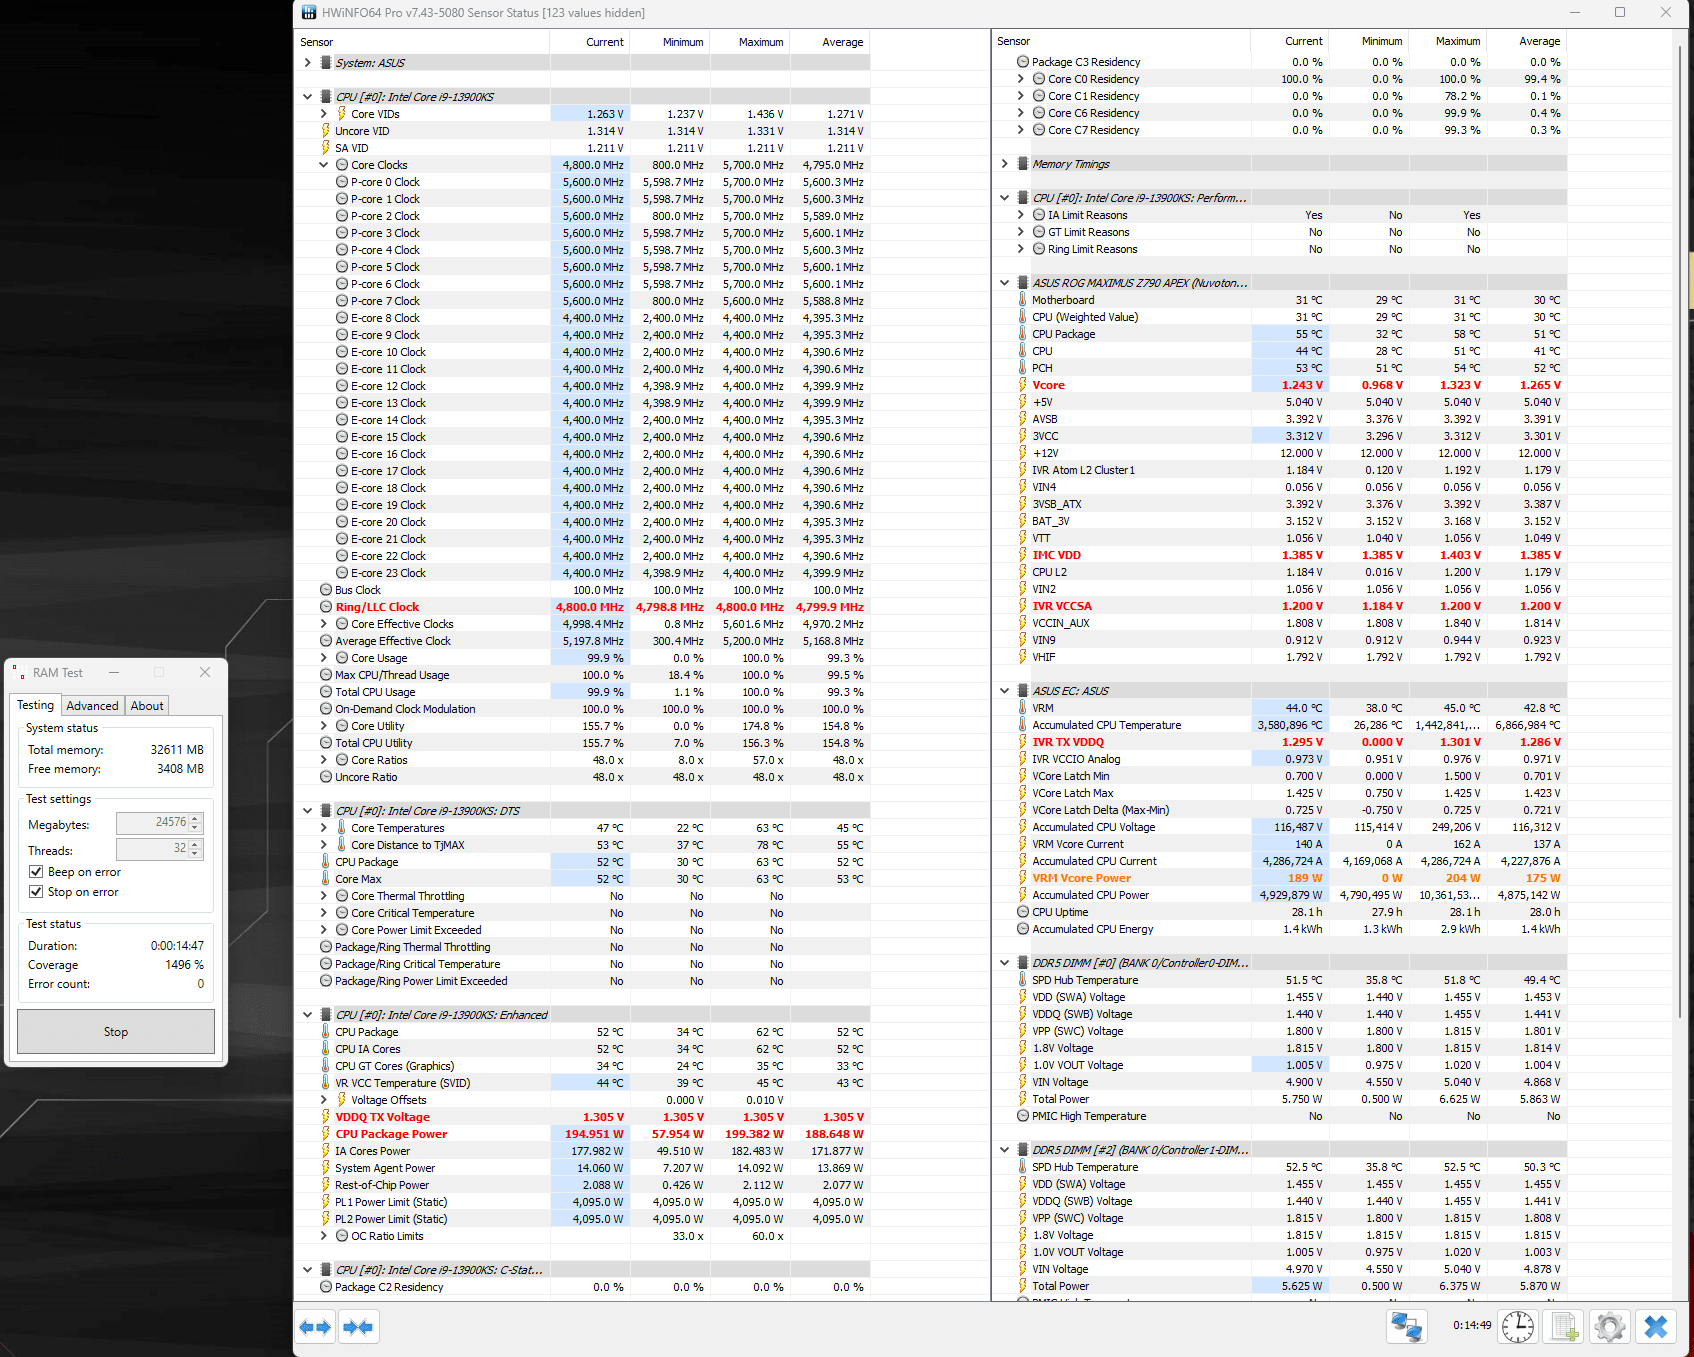Collapse the DDR5 DIMM [#0] group
1694x1357 pixels.
(x=1004, y=963)
